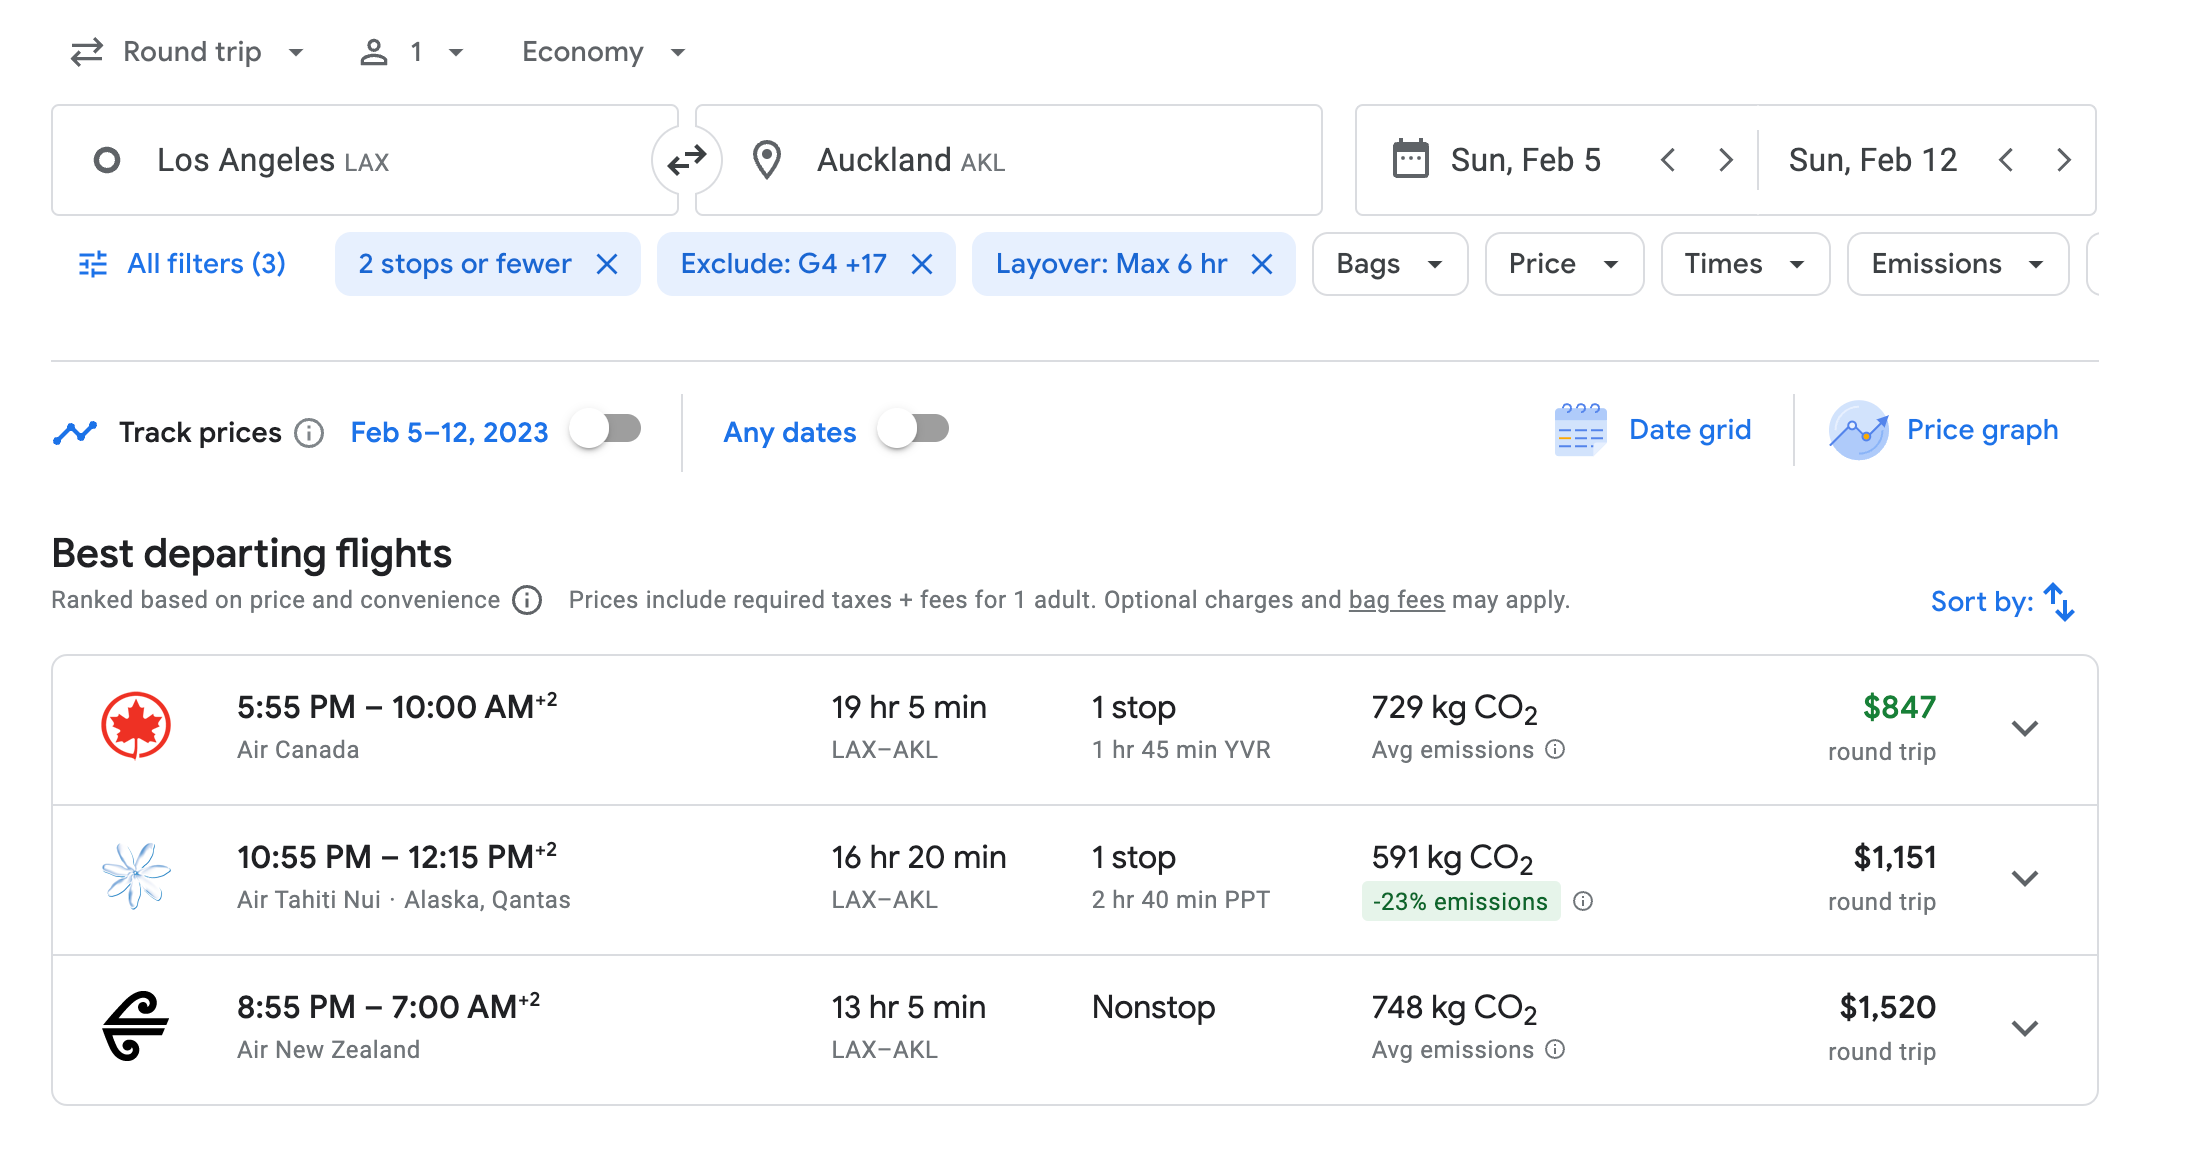
Task: Click the -23% emissions badge
Action: pos(1460,901)
